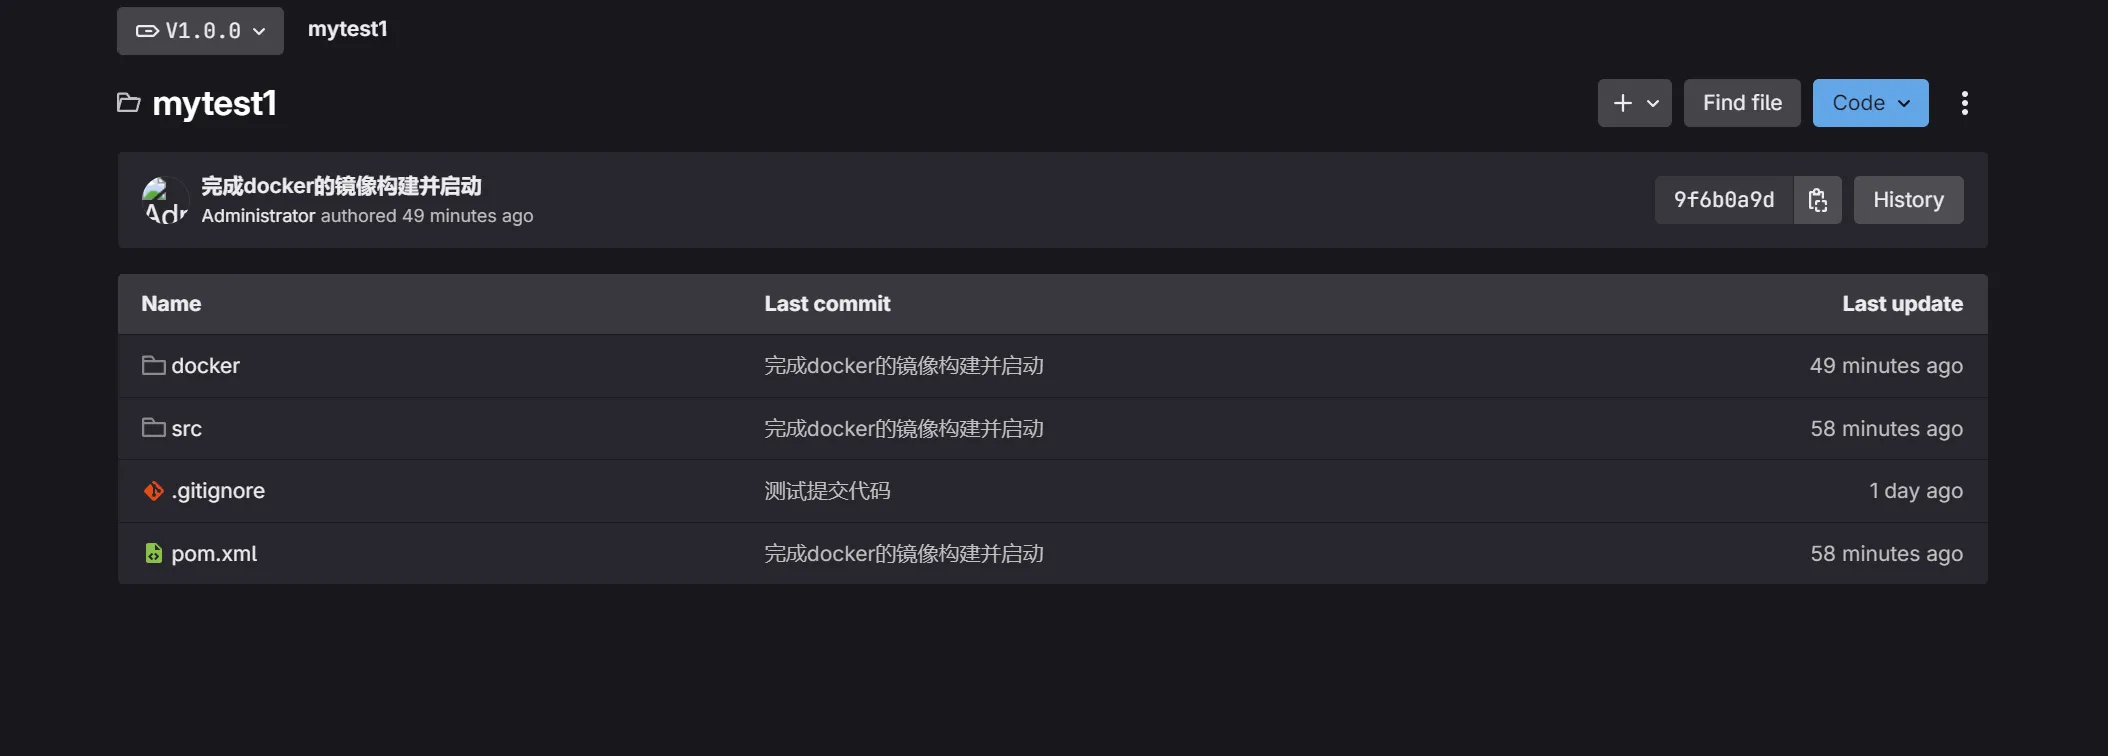Screen dimensions: 2108x756
Task: Click the docker folder icon
Action: point(153,365)
